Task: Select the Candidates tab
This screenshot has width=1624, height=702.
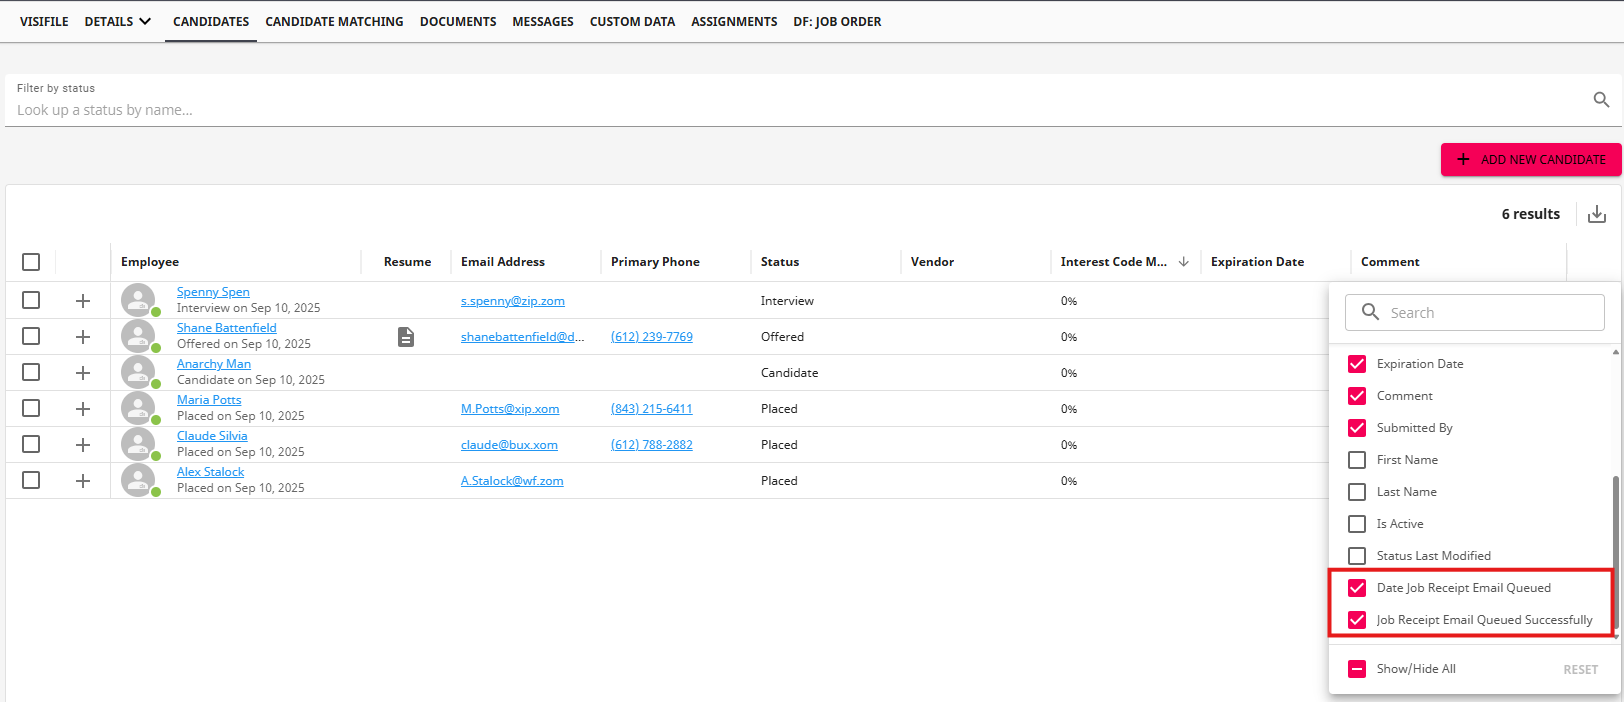Action: coord(211,21)
